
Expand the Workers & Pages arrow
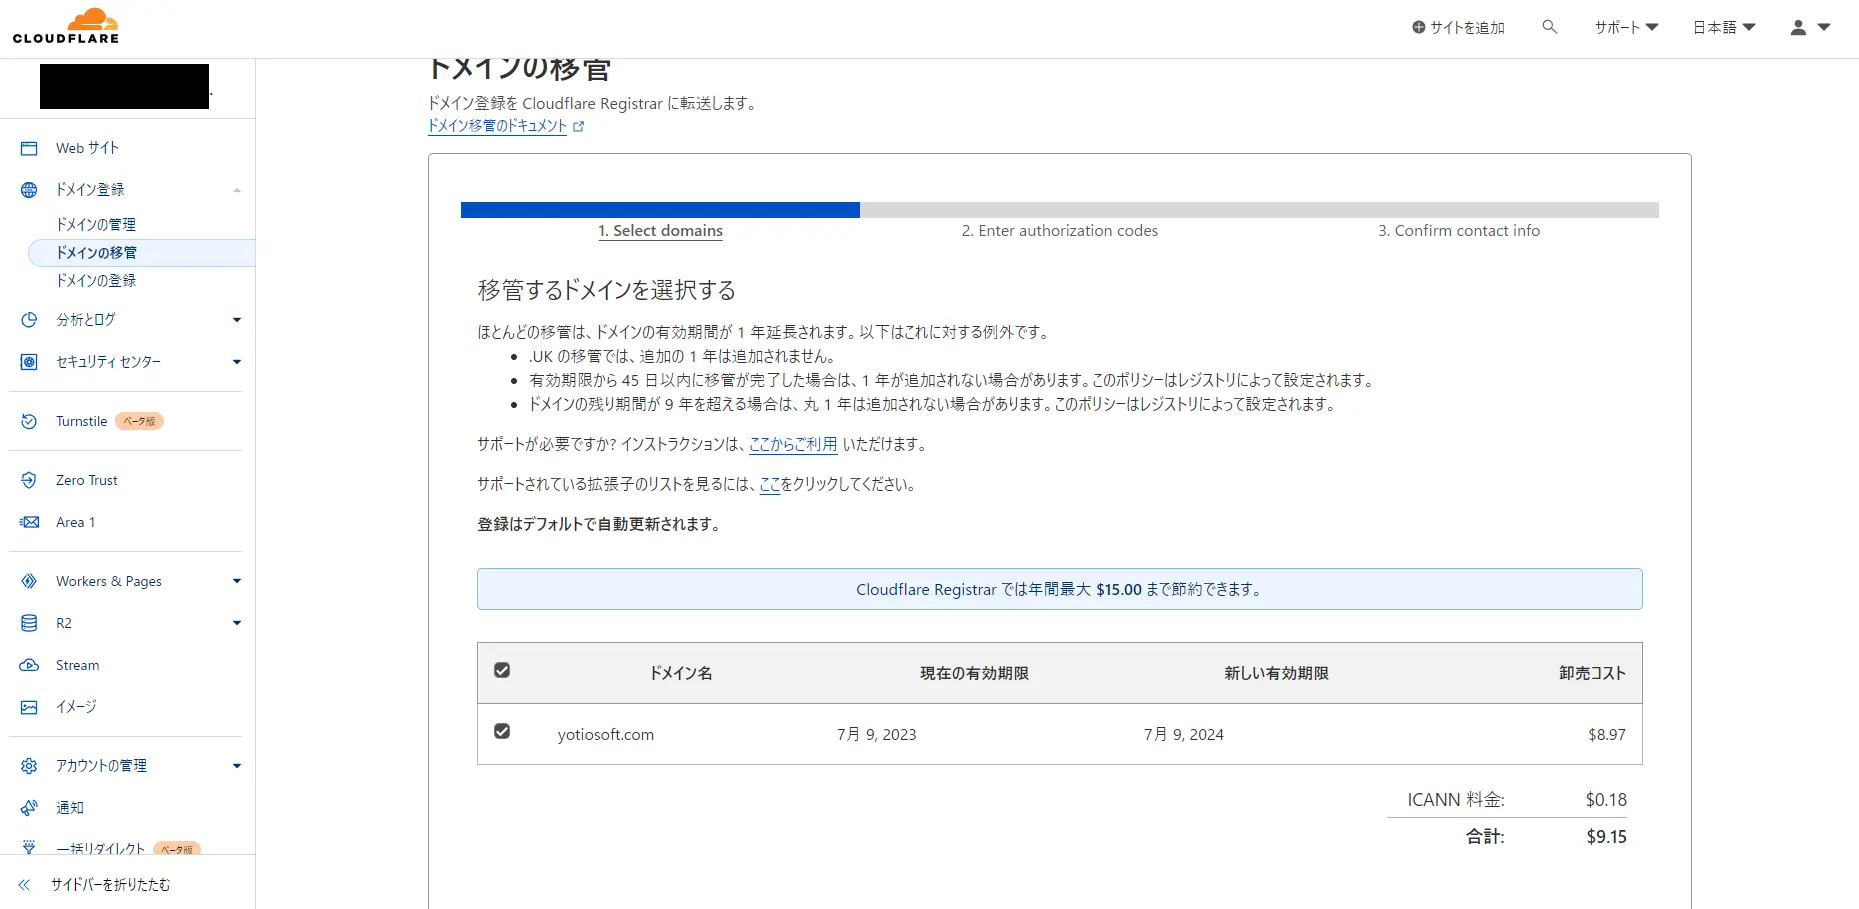237,581
